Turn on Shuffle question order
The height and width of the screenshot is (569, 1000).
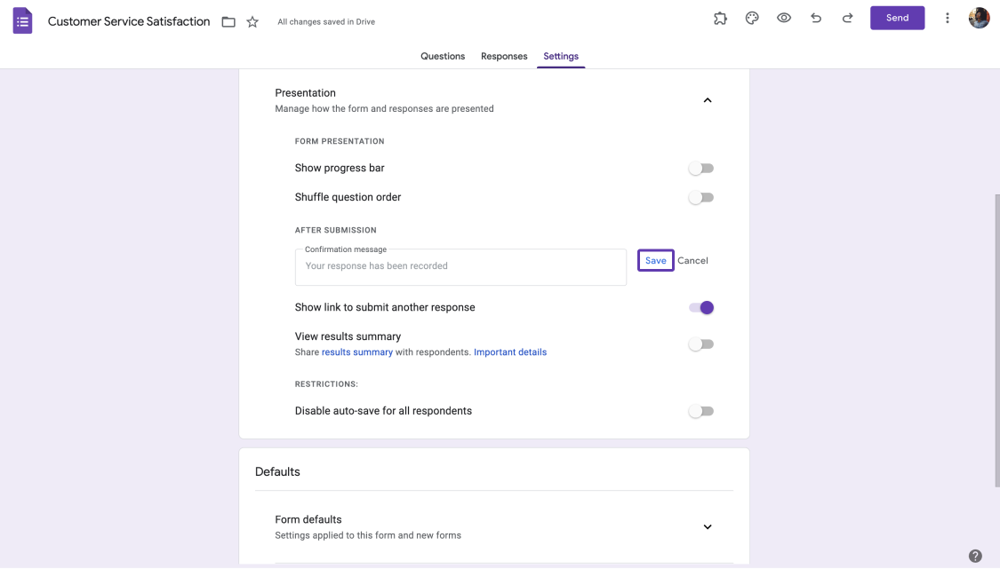[x=701, y=198]
